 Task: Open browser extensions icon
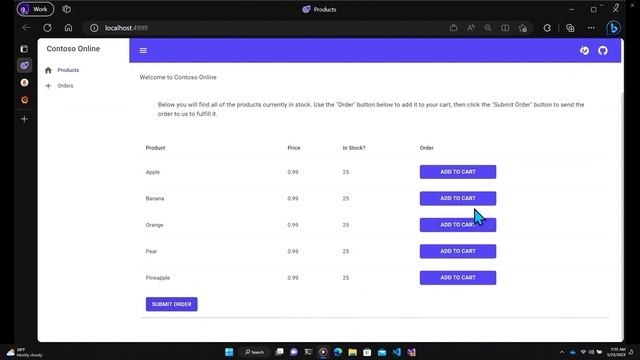point(547,28)
